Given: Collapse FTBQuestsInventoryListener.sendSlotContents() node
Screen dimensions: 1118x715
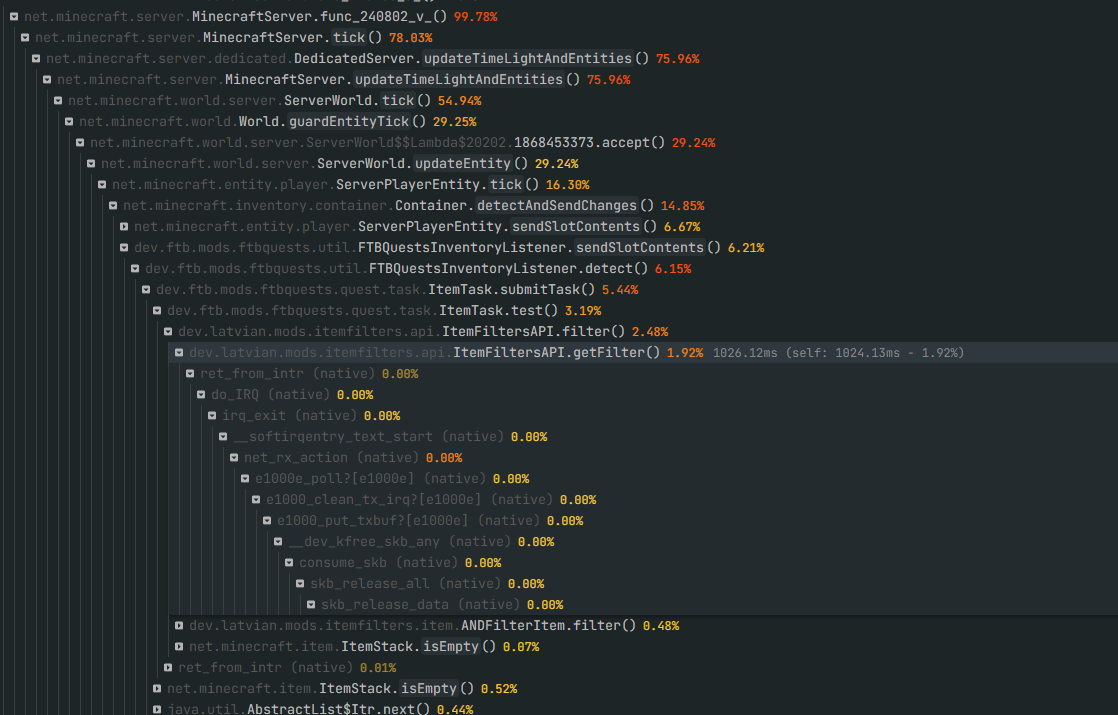Looking at the screenshot, I should click(x=124, y=247).
